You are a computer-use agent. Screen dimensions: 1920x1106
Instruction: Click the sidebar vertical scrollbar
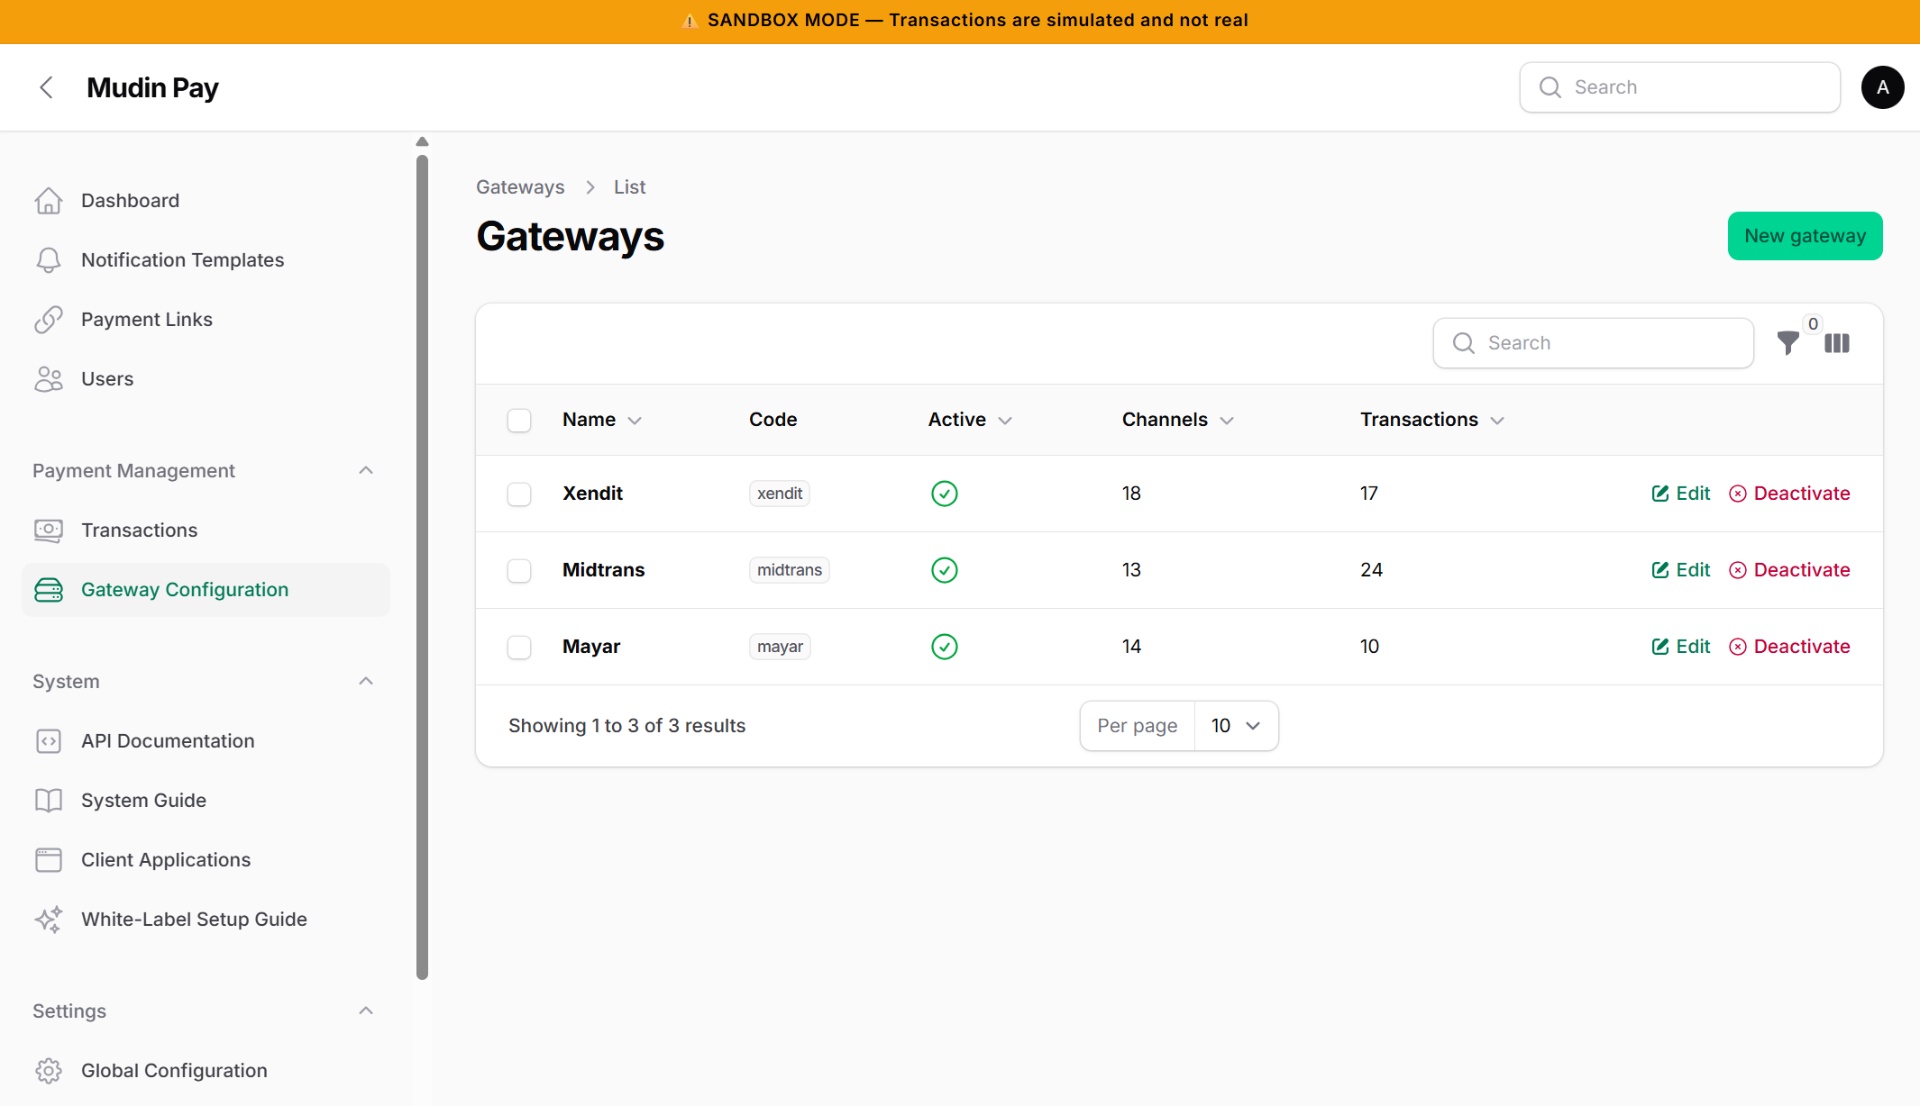tap(422, 566)
